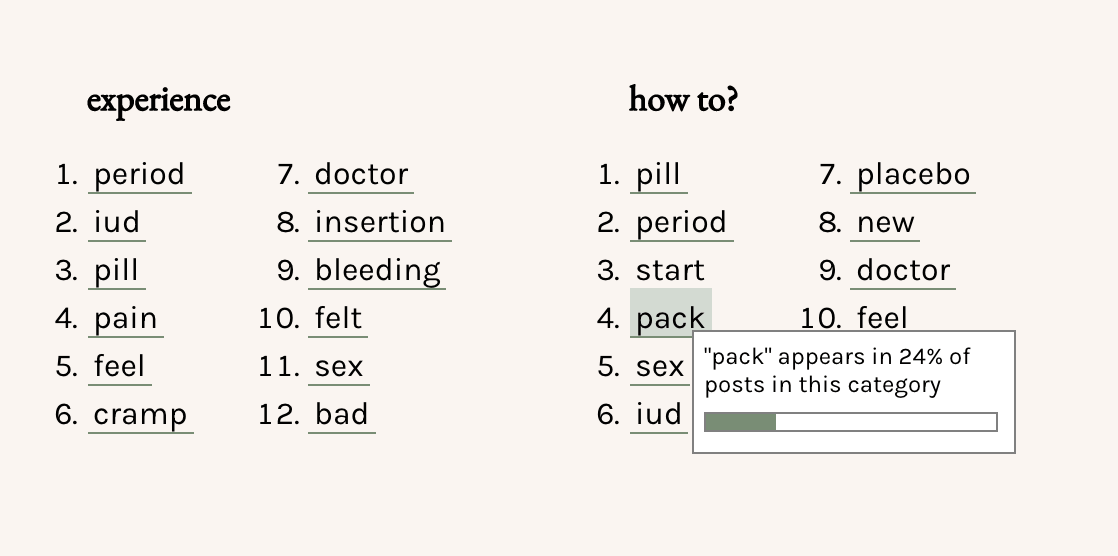The width and height of the screenshot is (1118, 556).
Task: Choose the word "pain"
Action: [x=125, y=319]
